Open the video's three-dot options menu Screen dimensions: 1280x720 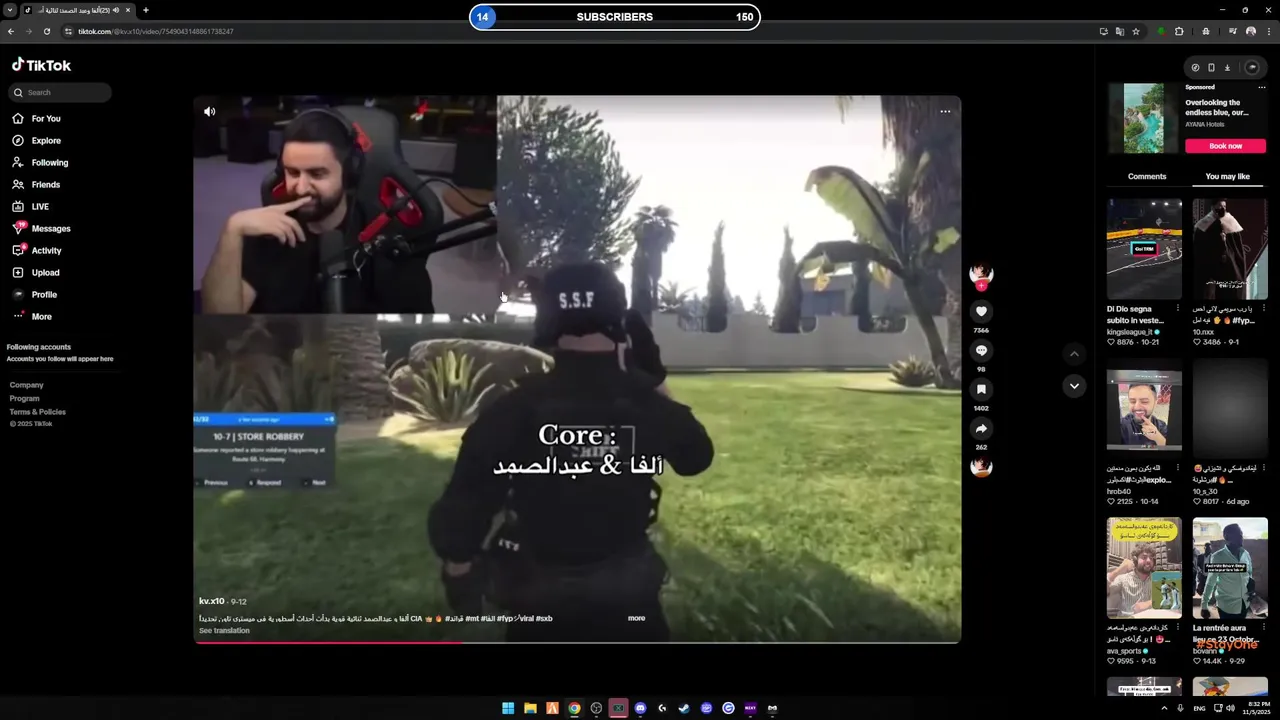[945, 111]
